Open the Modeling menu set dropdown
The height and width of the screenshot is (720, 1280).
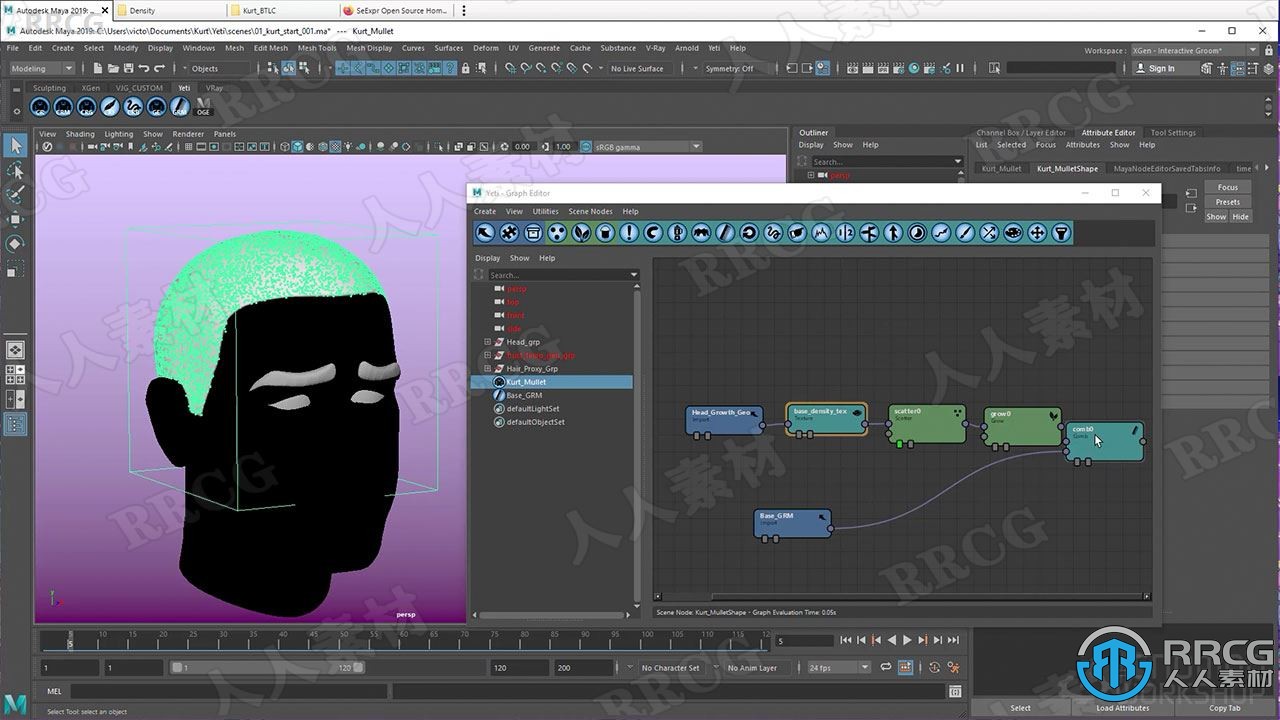click(x=41, y=68)
